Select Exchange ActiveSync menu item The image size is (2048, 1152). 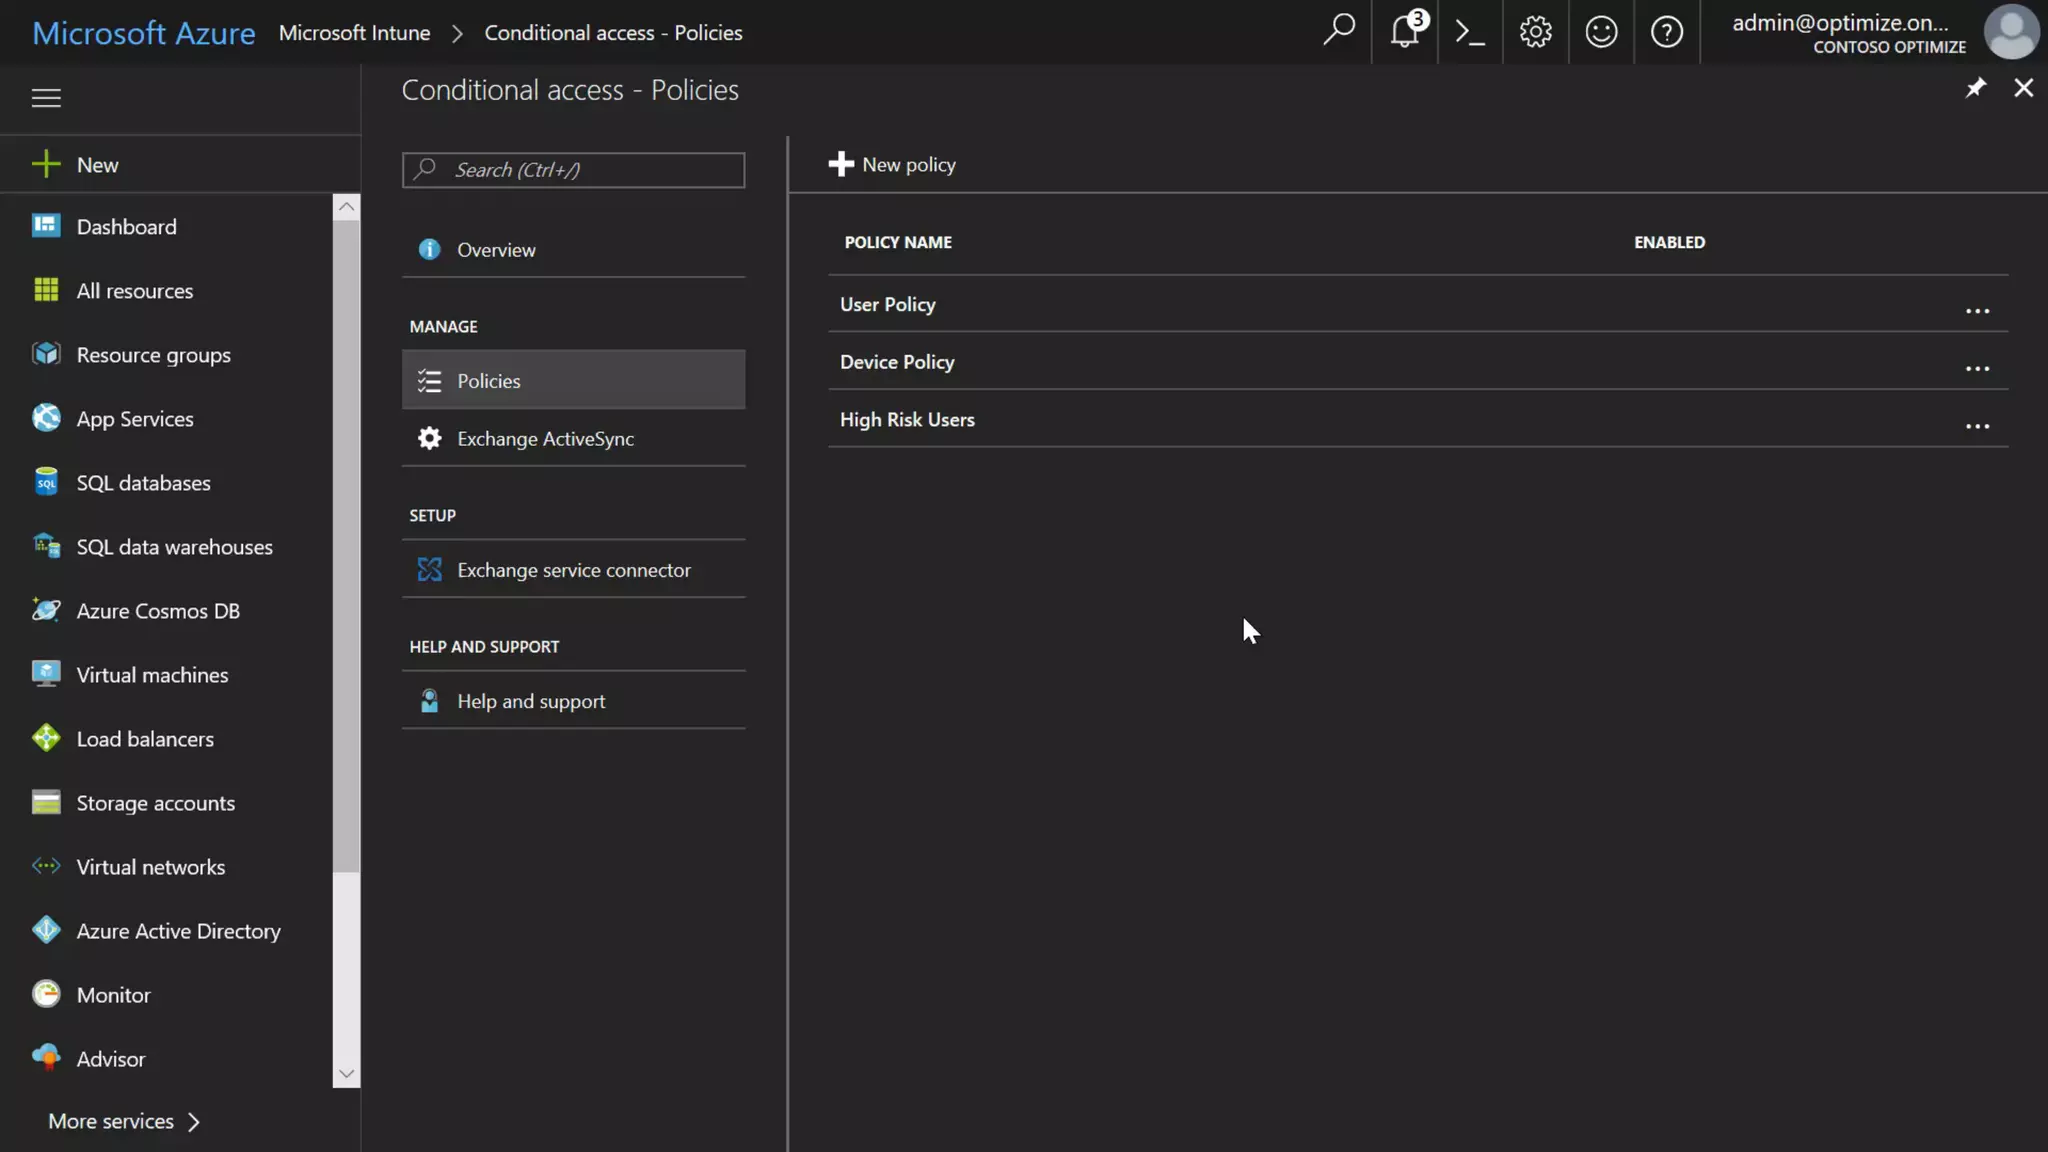545,439
